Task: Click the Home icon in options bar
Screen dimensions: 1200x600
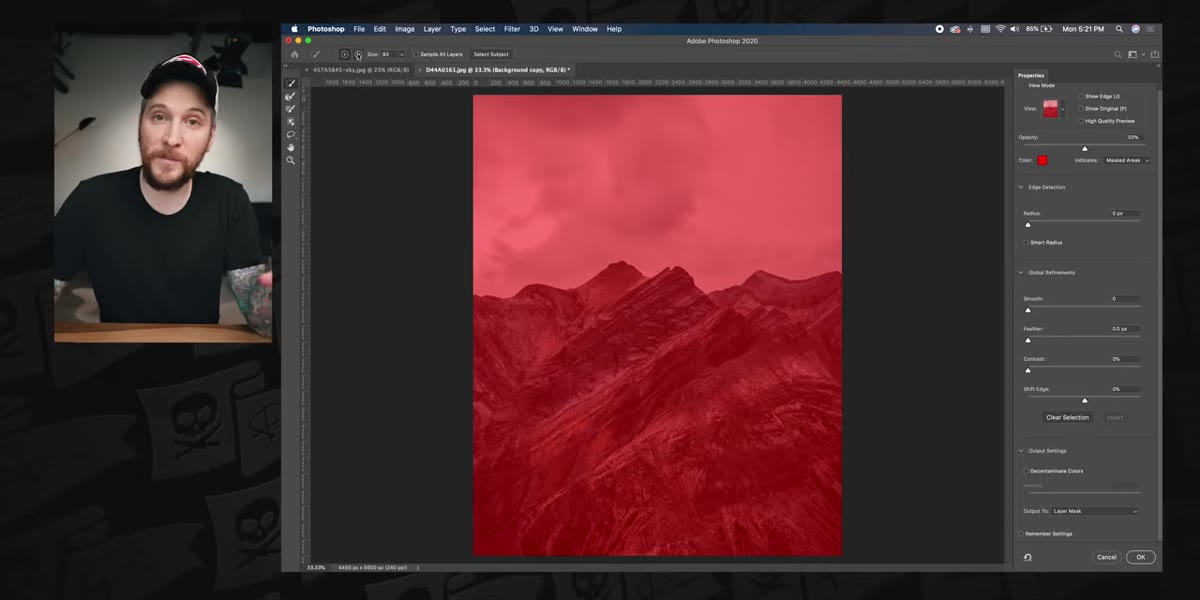Action: click(x=294, y=54)
